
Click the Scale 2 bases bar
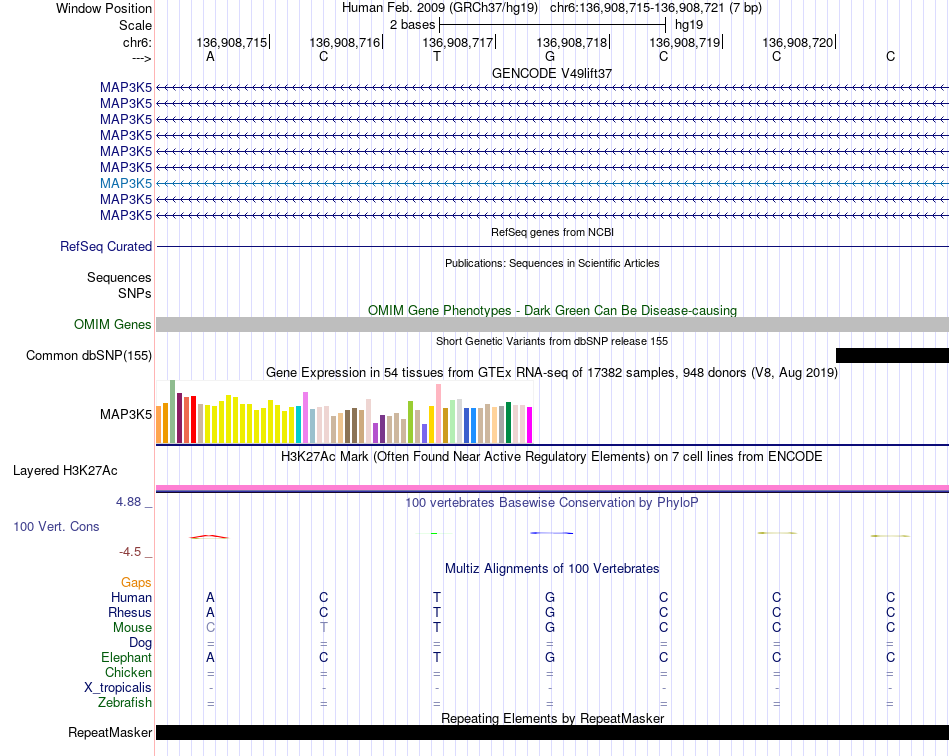coord(552,25)
